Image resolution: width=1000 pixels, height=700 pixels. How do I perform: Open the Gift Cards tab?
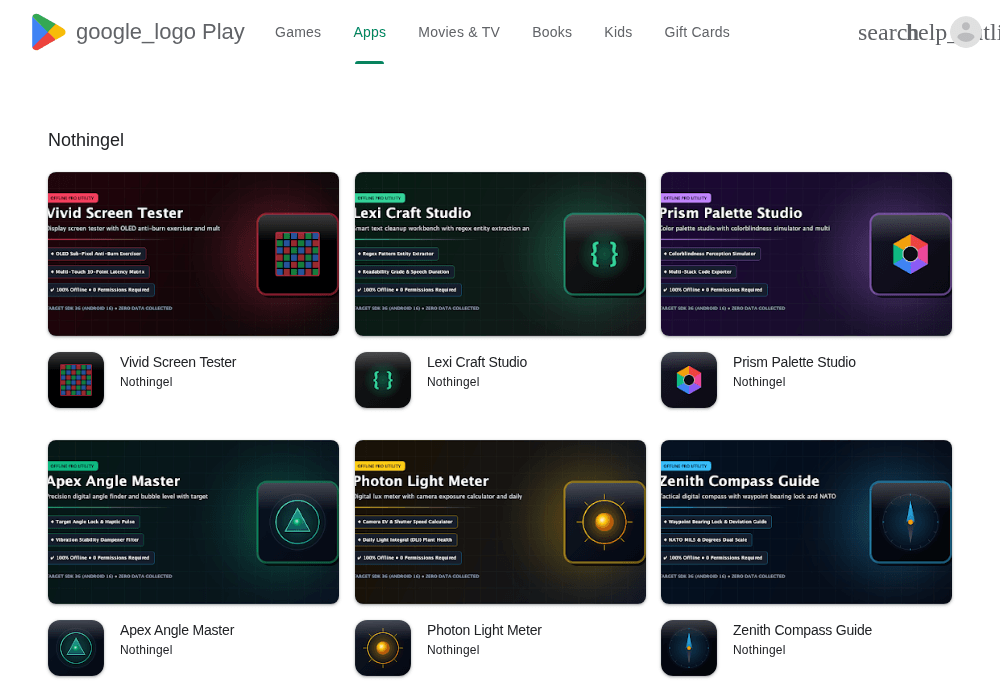pyautogui.click(x=696, y=32)
